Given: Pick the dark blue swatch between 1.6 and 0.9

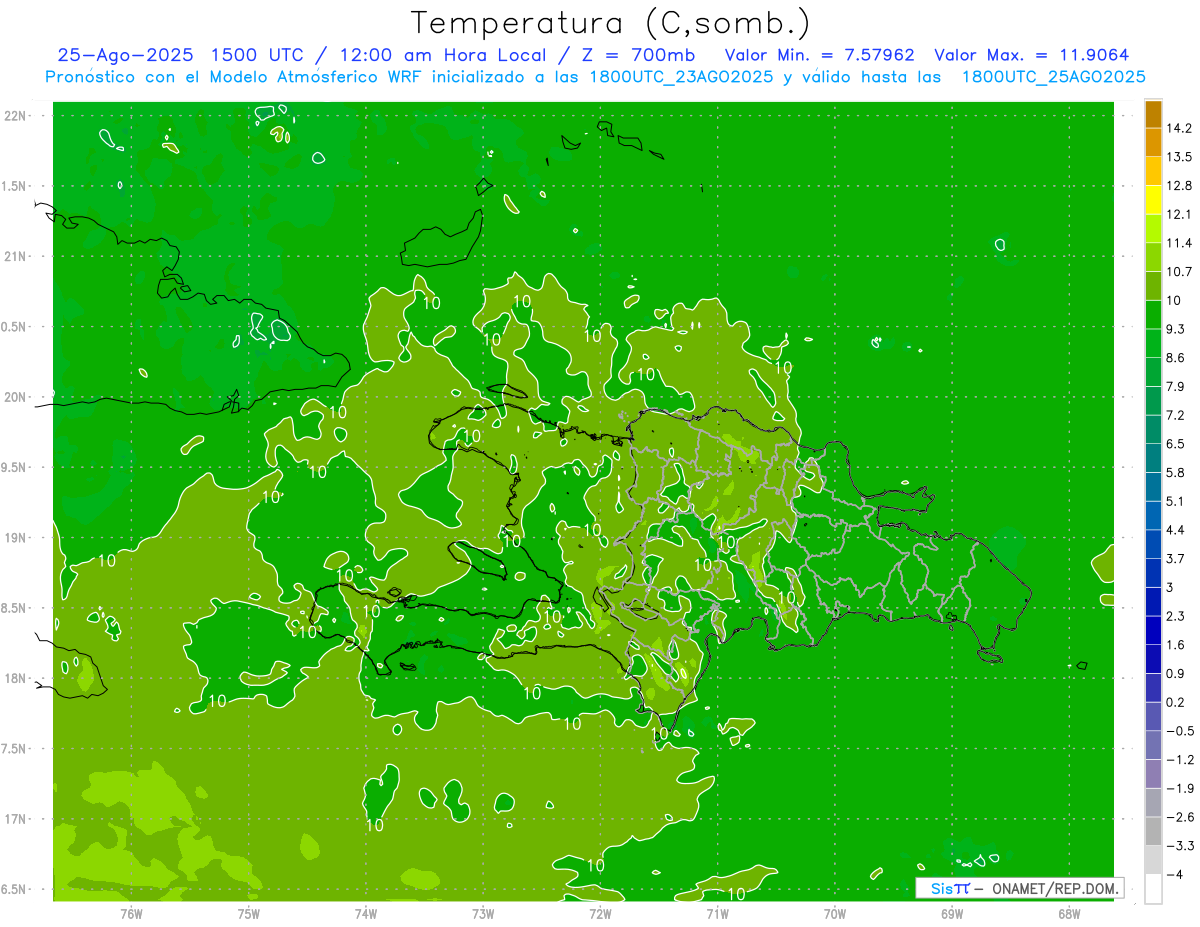Looking at the screenshot, I should point(1153,659).
